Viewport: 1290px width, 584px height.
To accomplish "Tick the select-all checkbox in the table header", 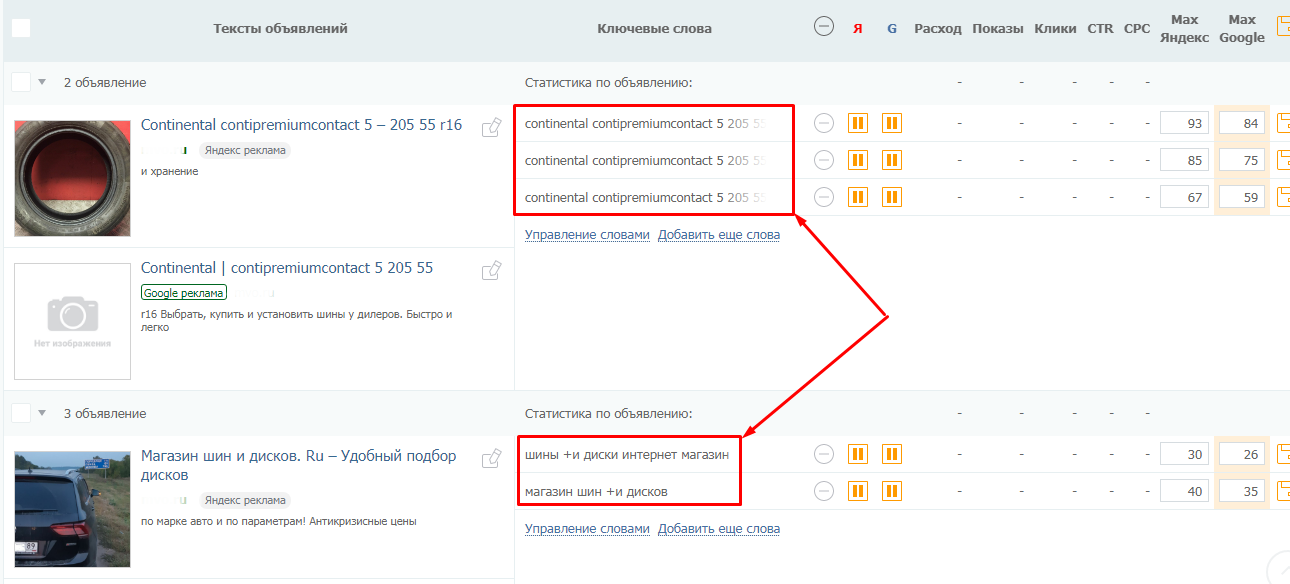I will click(21, 28).
